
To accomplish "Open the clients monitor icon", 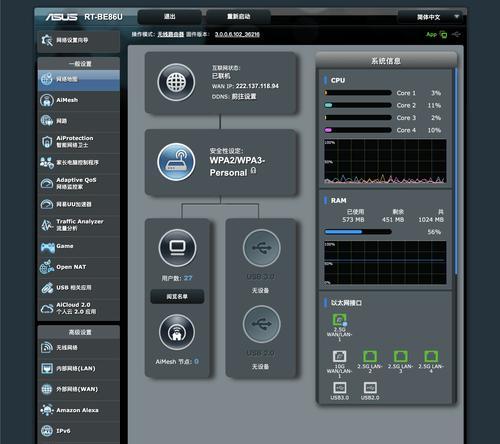I will [x=177, y=248].
